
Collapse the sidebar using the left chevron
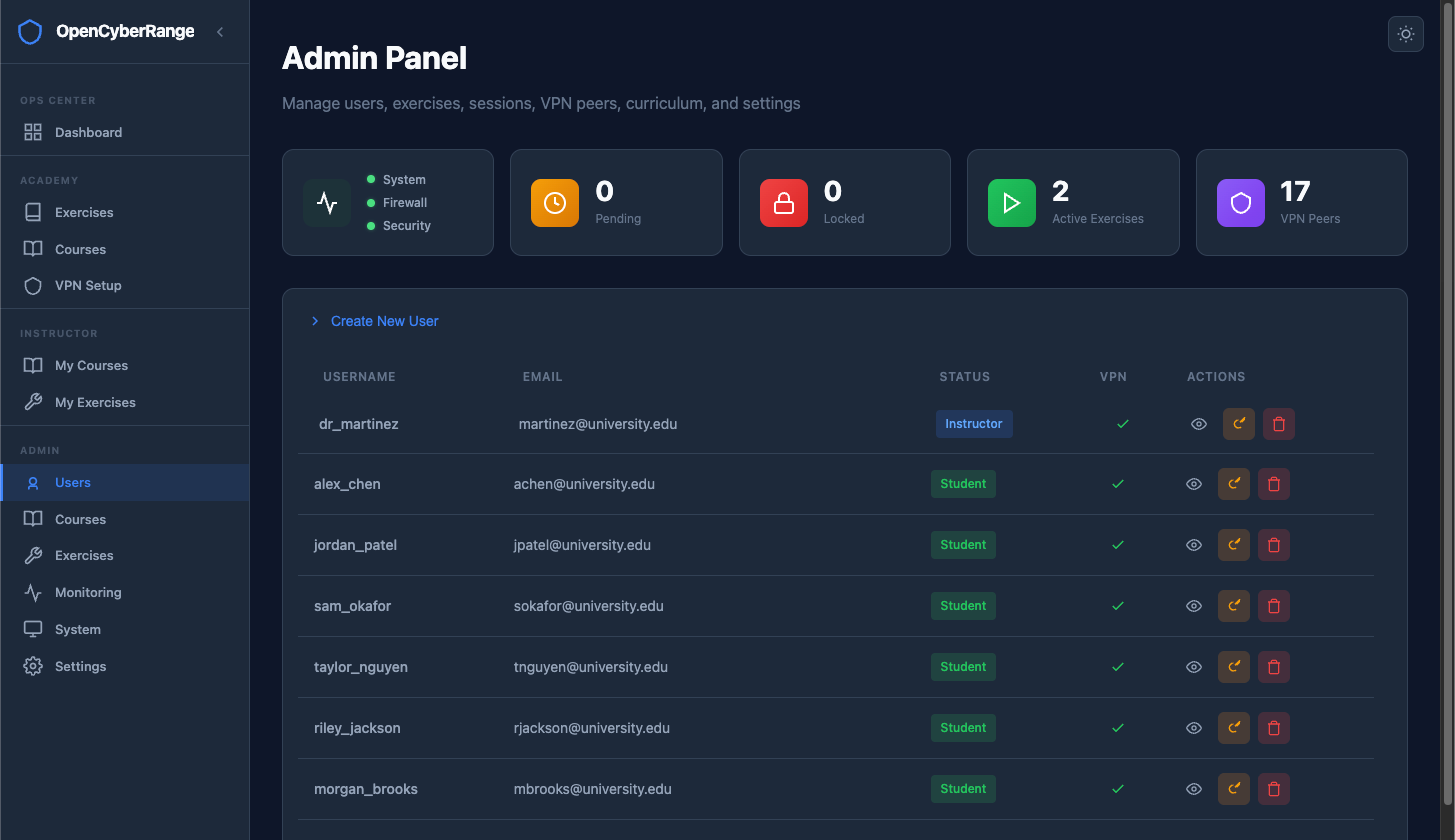(x=220, y=31)
